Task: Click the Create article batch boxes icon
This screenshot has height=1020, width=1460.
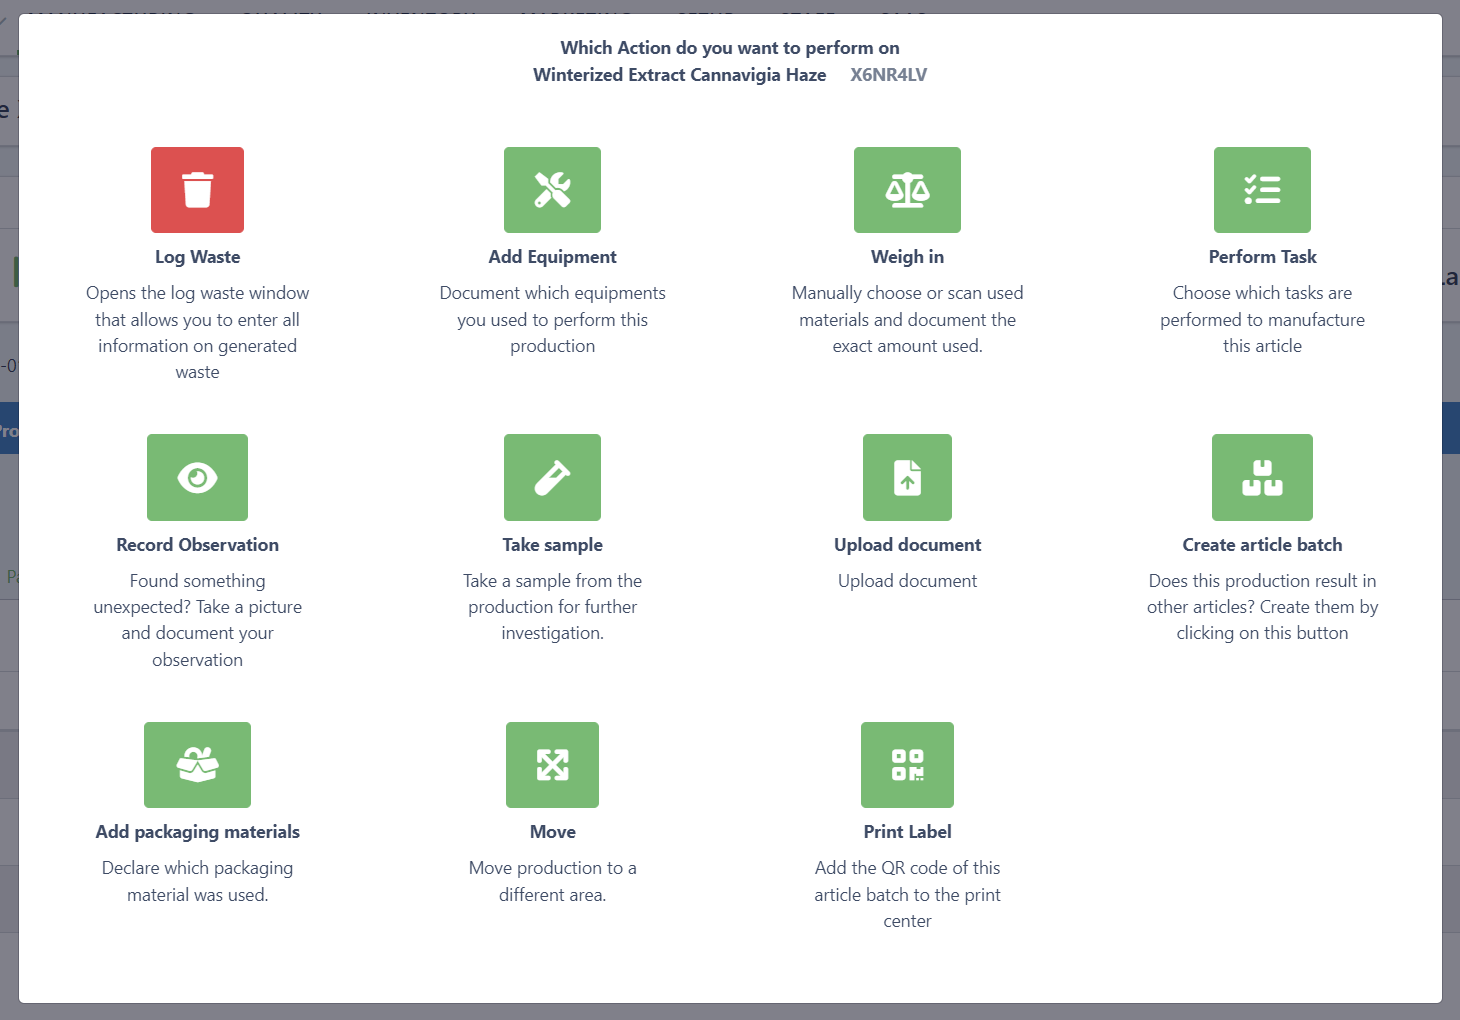Action: [x=1262, y=477]
